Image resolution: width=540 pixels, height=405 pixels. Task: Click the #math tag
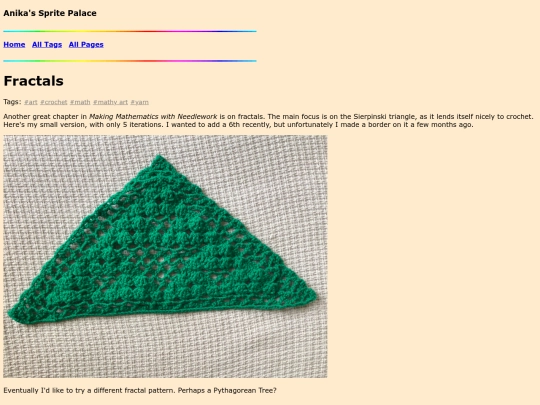(80, 102)
